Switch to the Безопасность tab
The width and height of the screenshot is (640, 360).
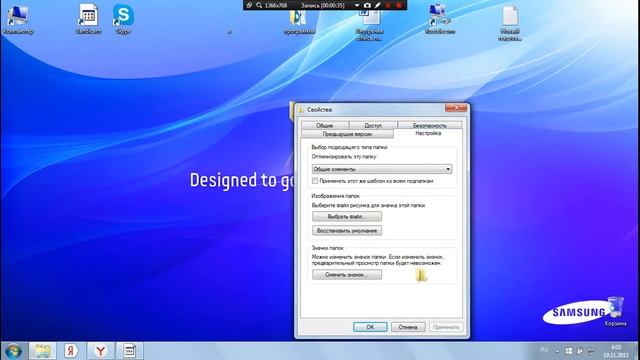429,125
